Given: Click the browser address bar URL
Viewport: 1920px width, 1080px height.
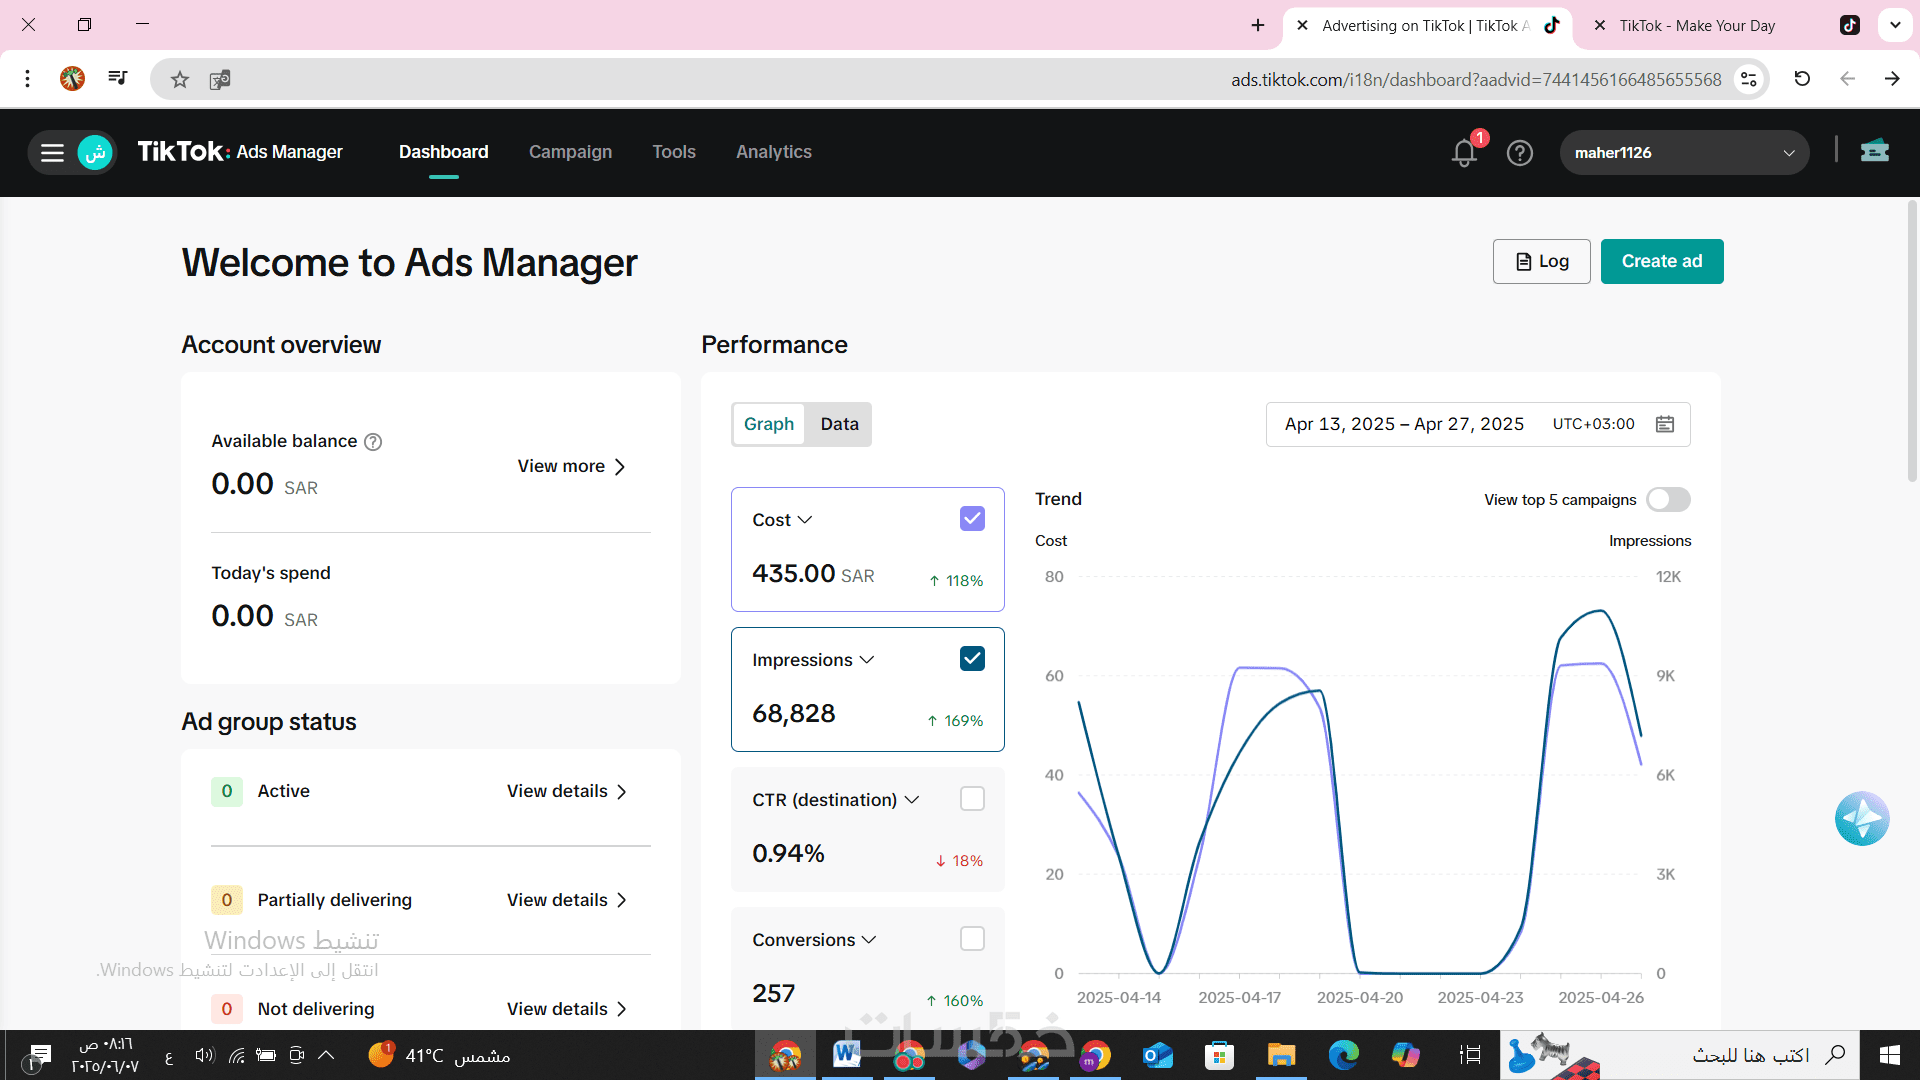Looking at the screenshot, I should click(1475, 80).
